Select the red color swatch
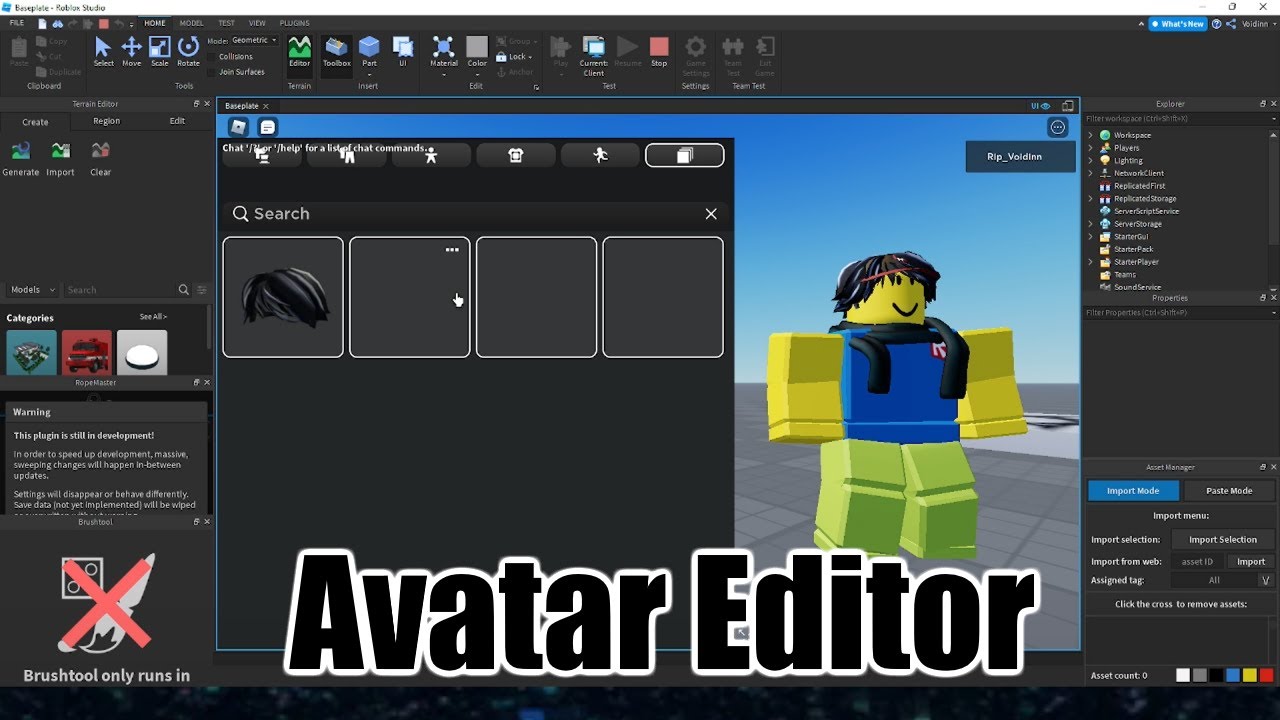 point(1267,675)
